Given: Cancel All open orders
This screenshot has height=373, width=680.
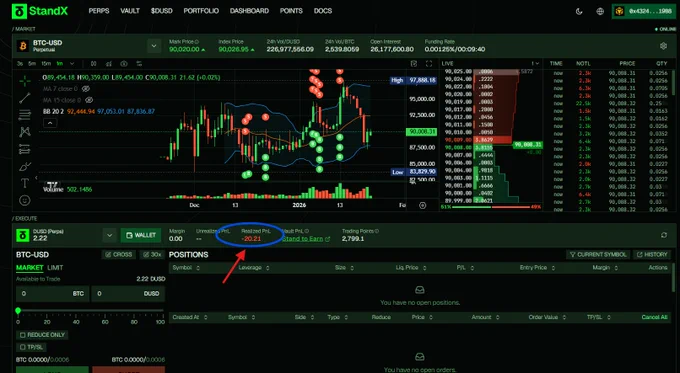Looking at the screenshot, I should click(x=654, y=317).
